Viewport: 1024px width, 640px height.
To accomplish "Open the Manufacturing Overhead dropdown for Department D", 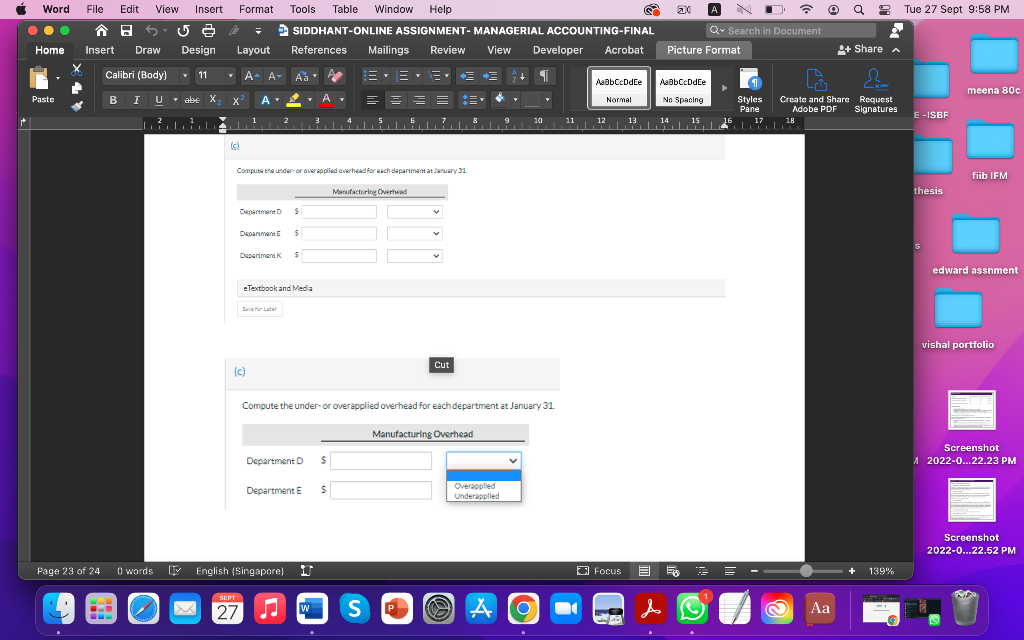I will point(483,460).
